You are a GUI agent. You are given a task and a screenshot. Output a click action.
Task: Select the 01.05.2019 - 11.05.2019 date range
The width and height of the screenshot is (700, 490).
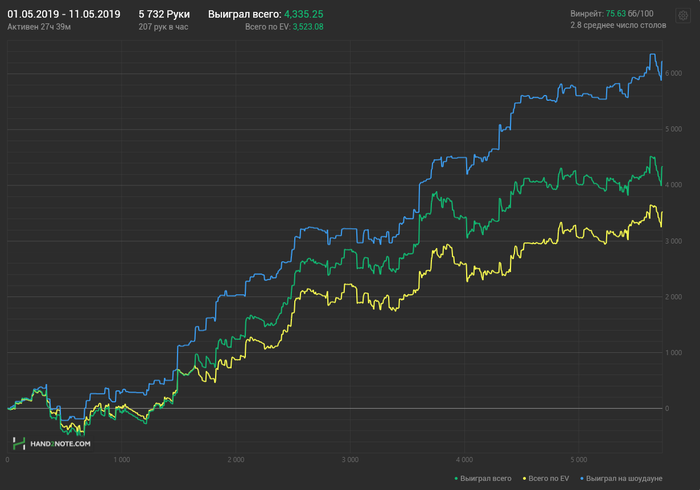(x=64, y=14)
